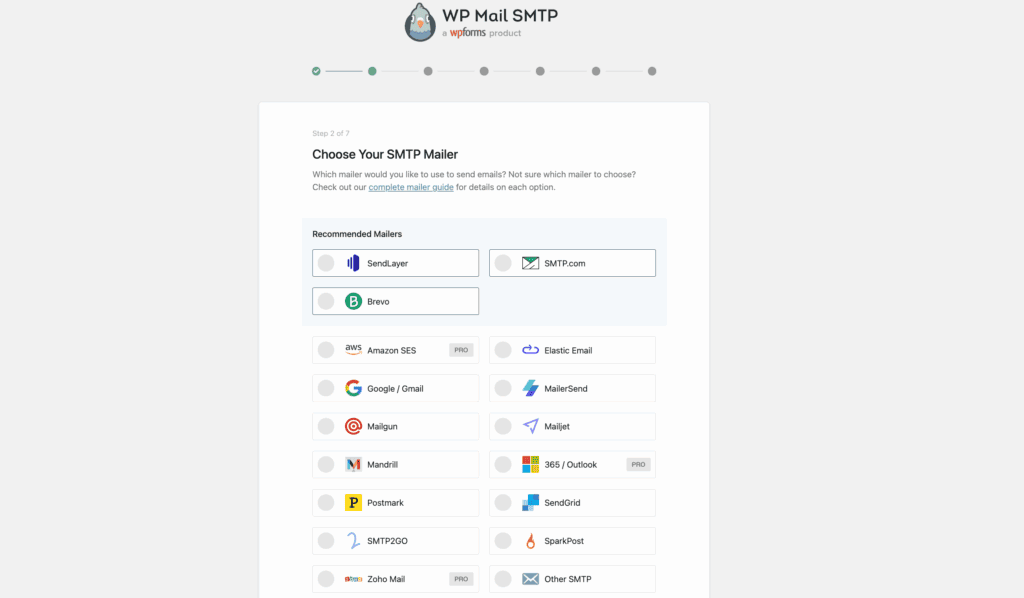Select the SMTP.com radio button

pos(503,263)
